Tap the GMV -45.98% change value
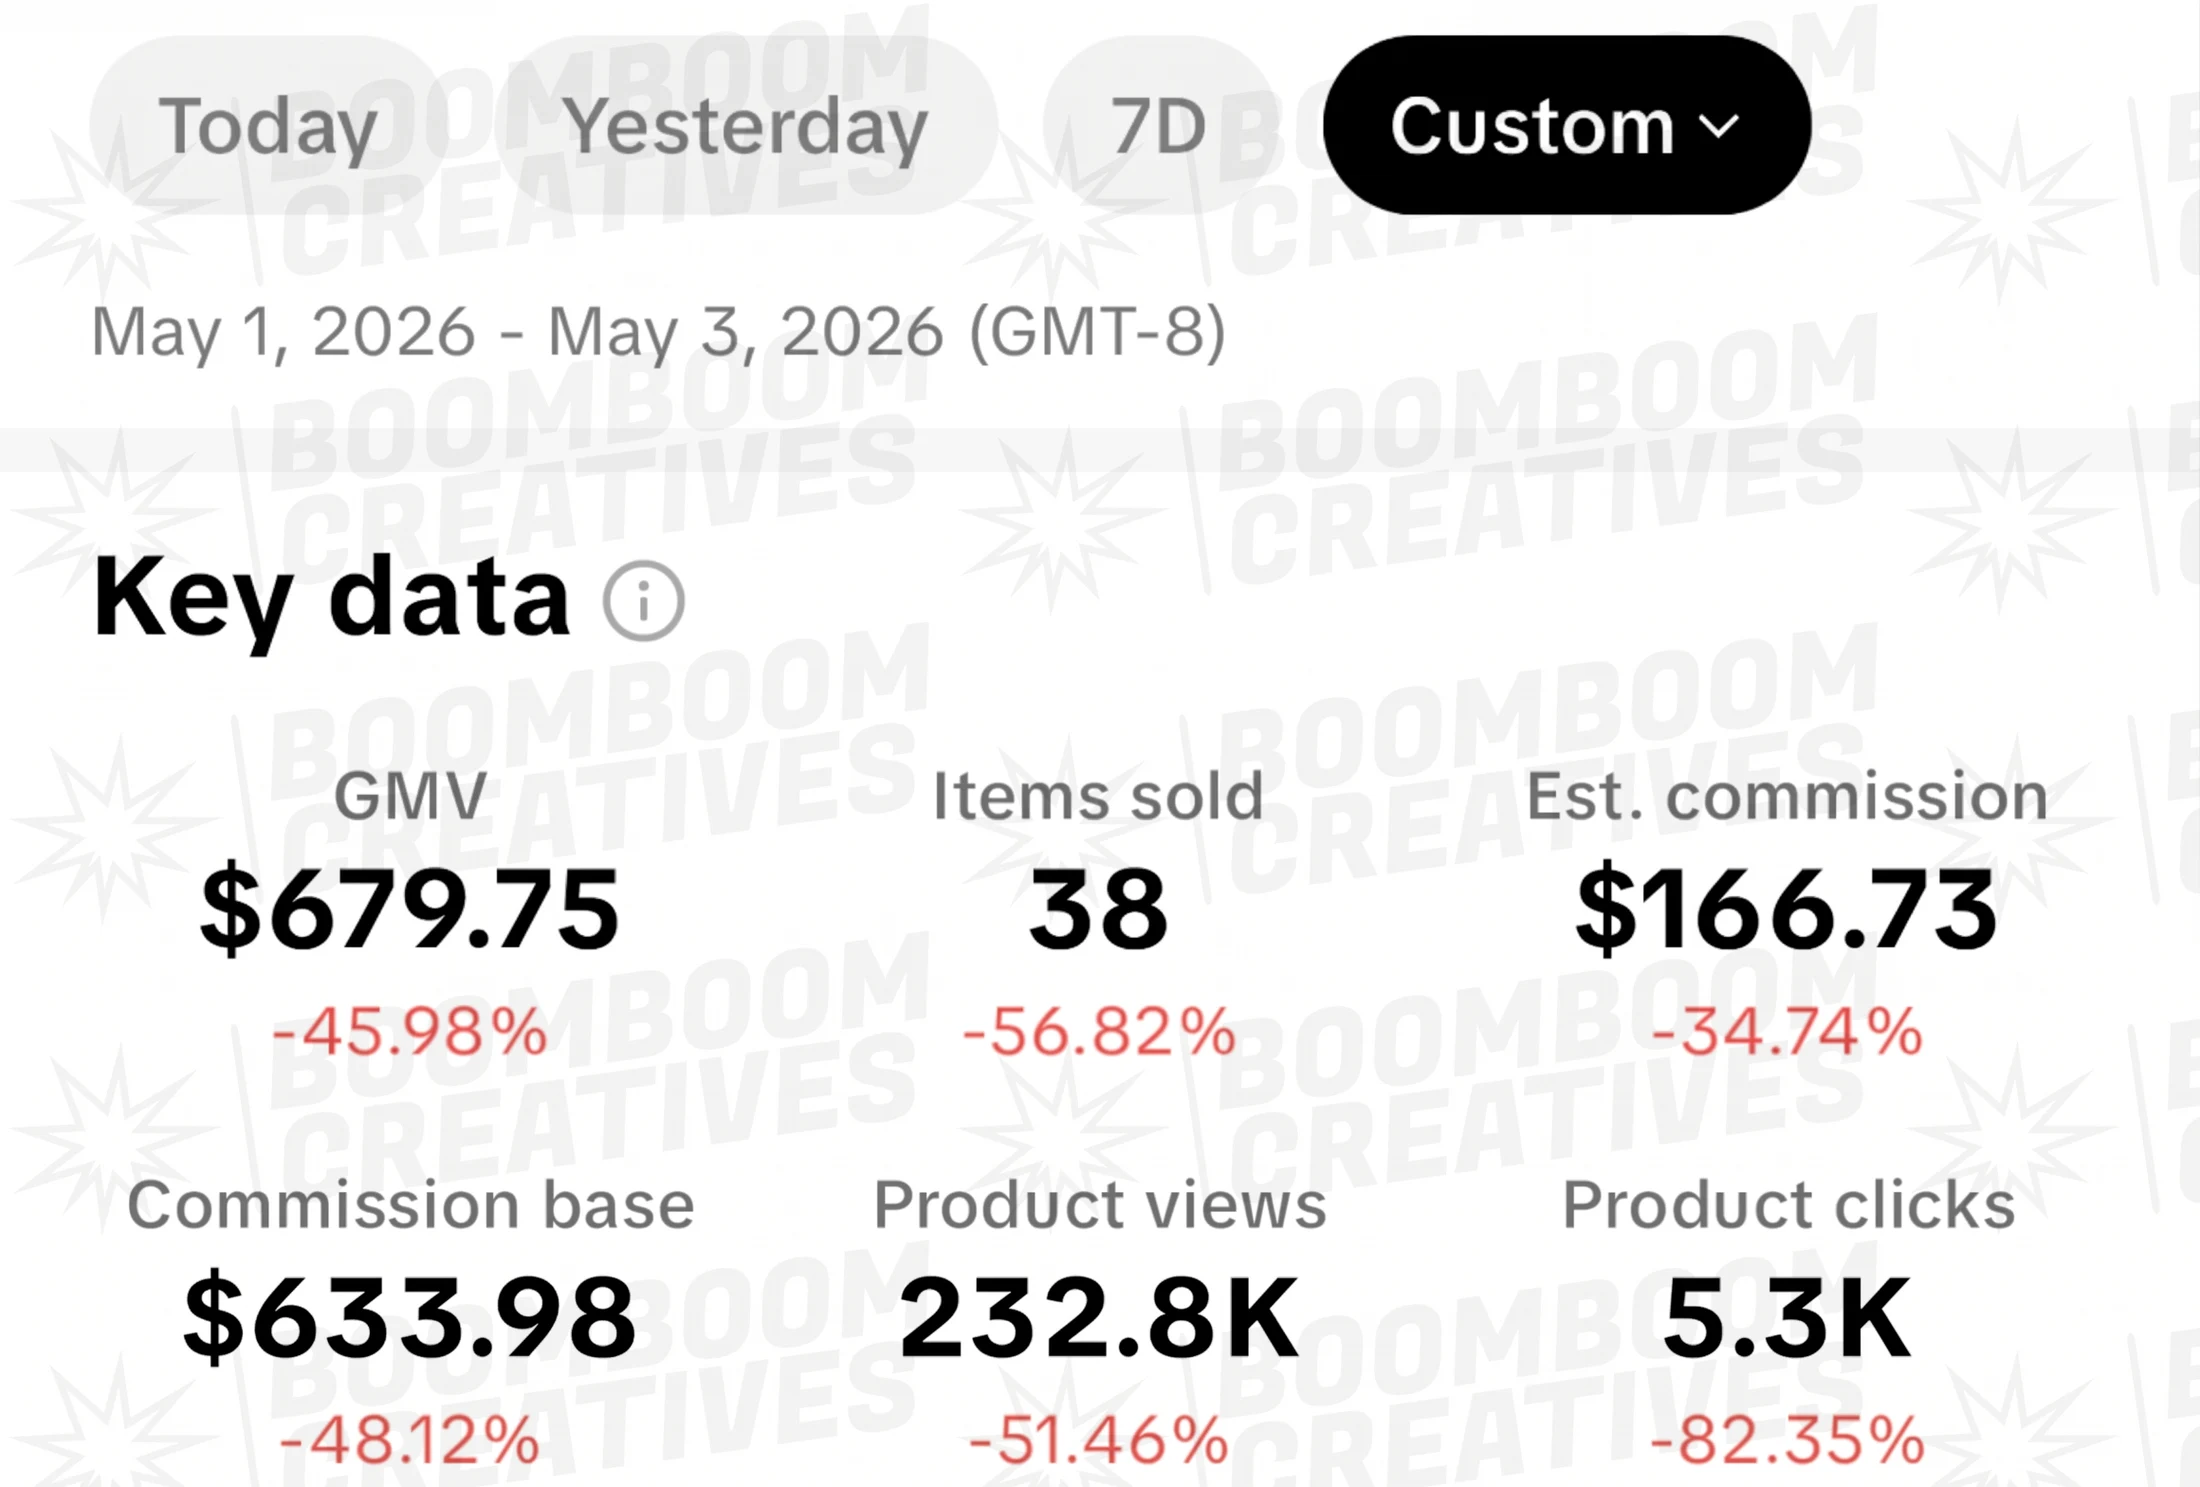Image resolution: width=2200 pixels, height=1487 pixels. point(410,1032)
